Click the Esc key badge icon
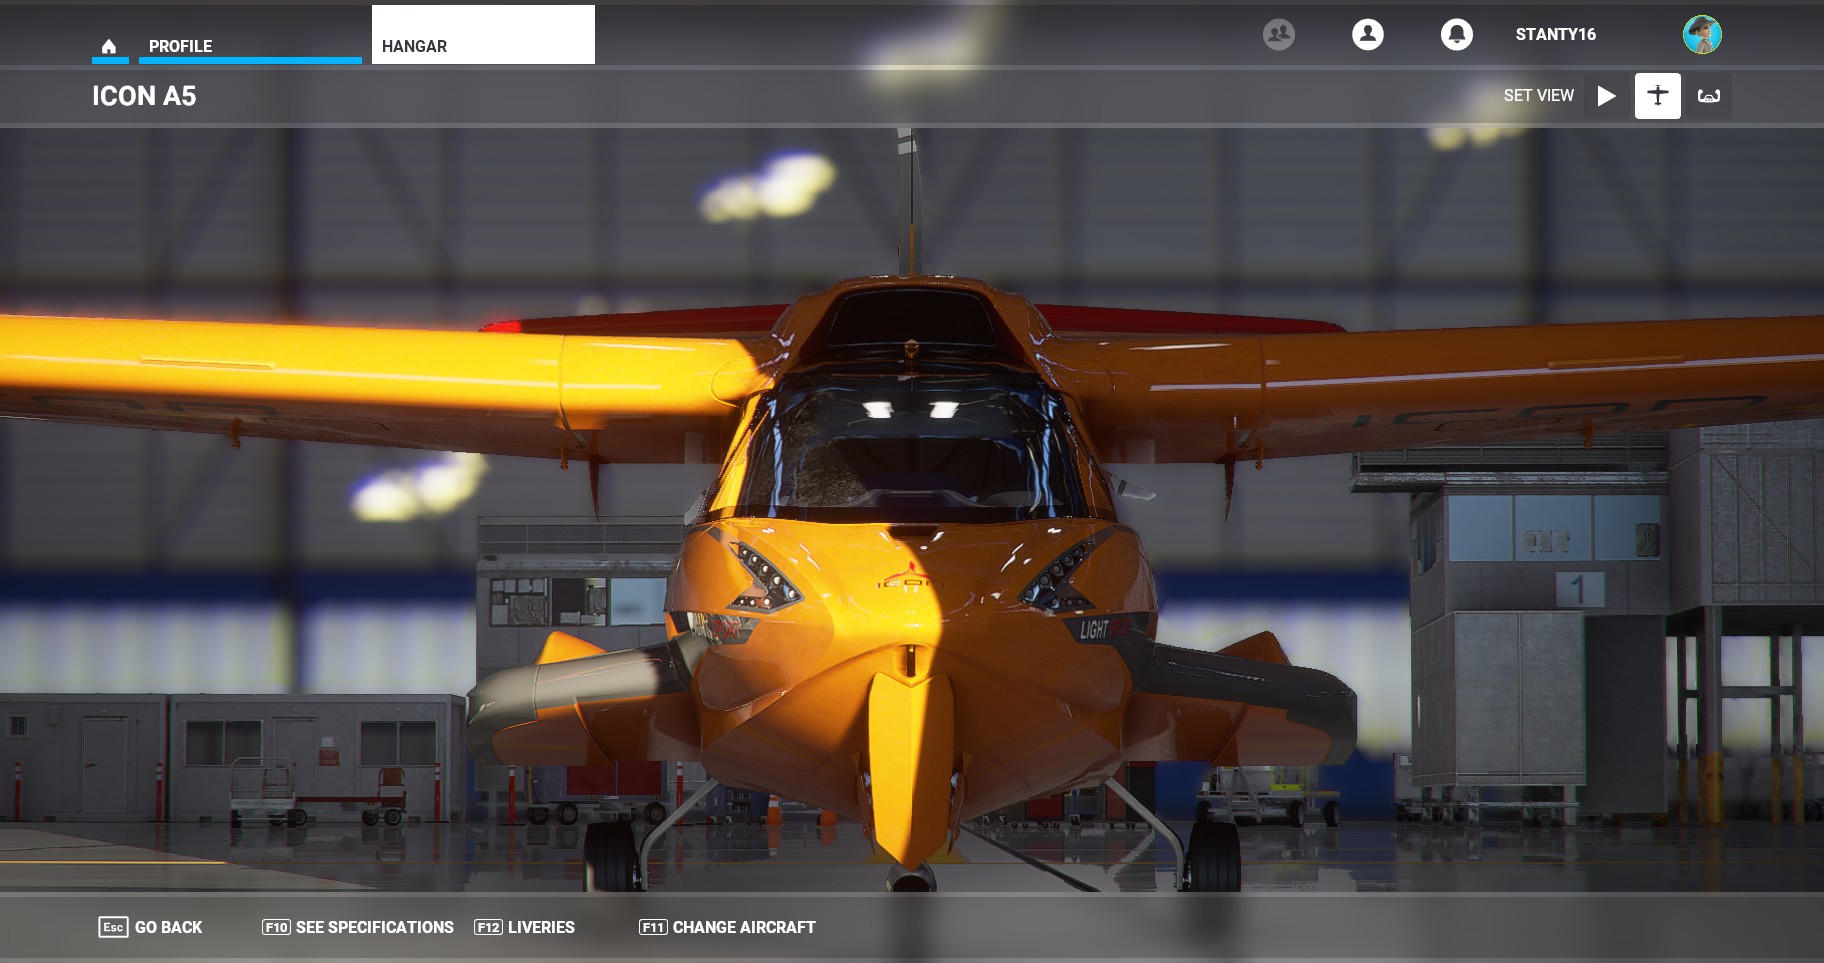1824x963 pixels. [x=113, y=927]
